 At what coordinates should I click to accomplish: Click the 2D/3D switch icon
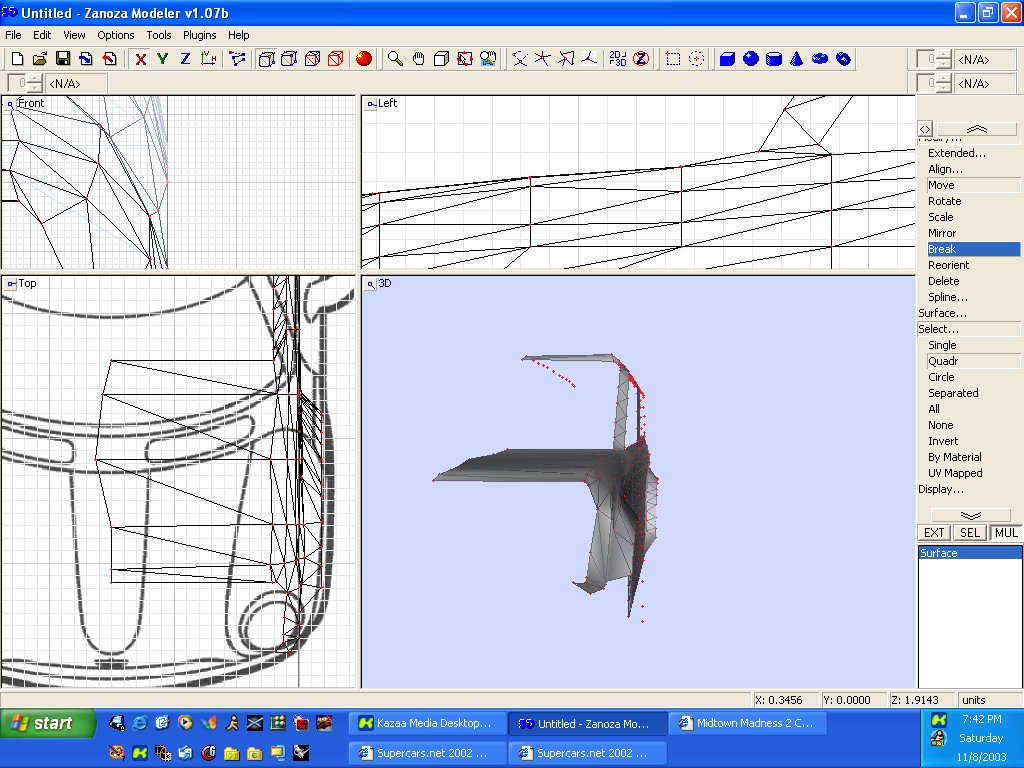pyautogui.click(x=618, y=59)
